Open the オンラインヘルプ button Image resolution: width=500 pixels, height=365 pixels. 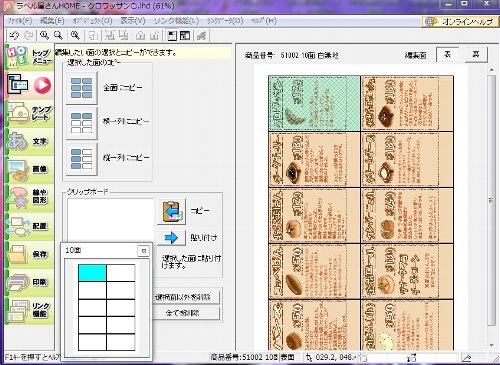(x=459, y=22)
